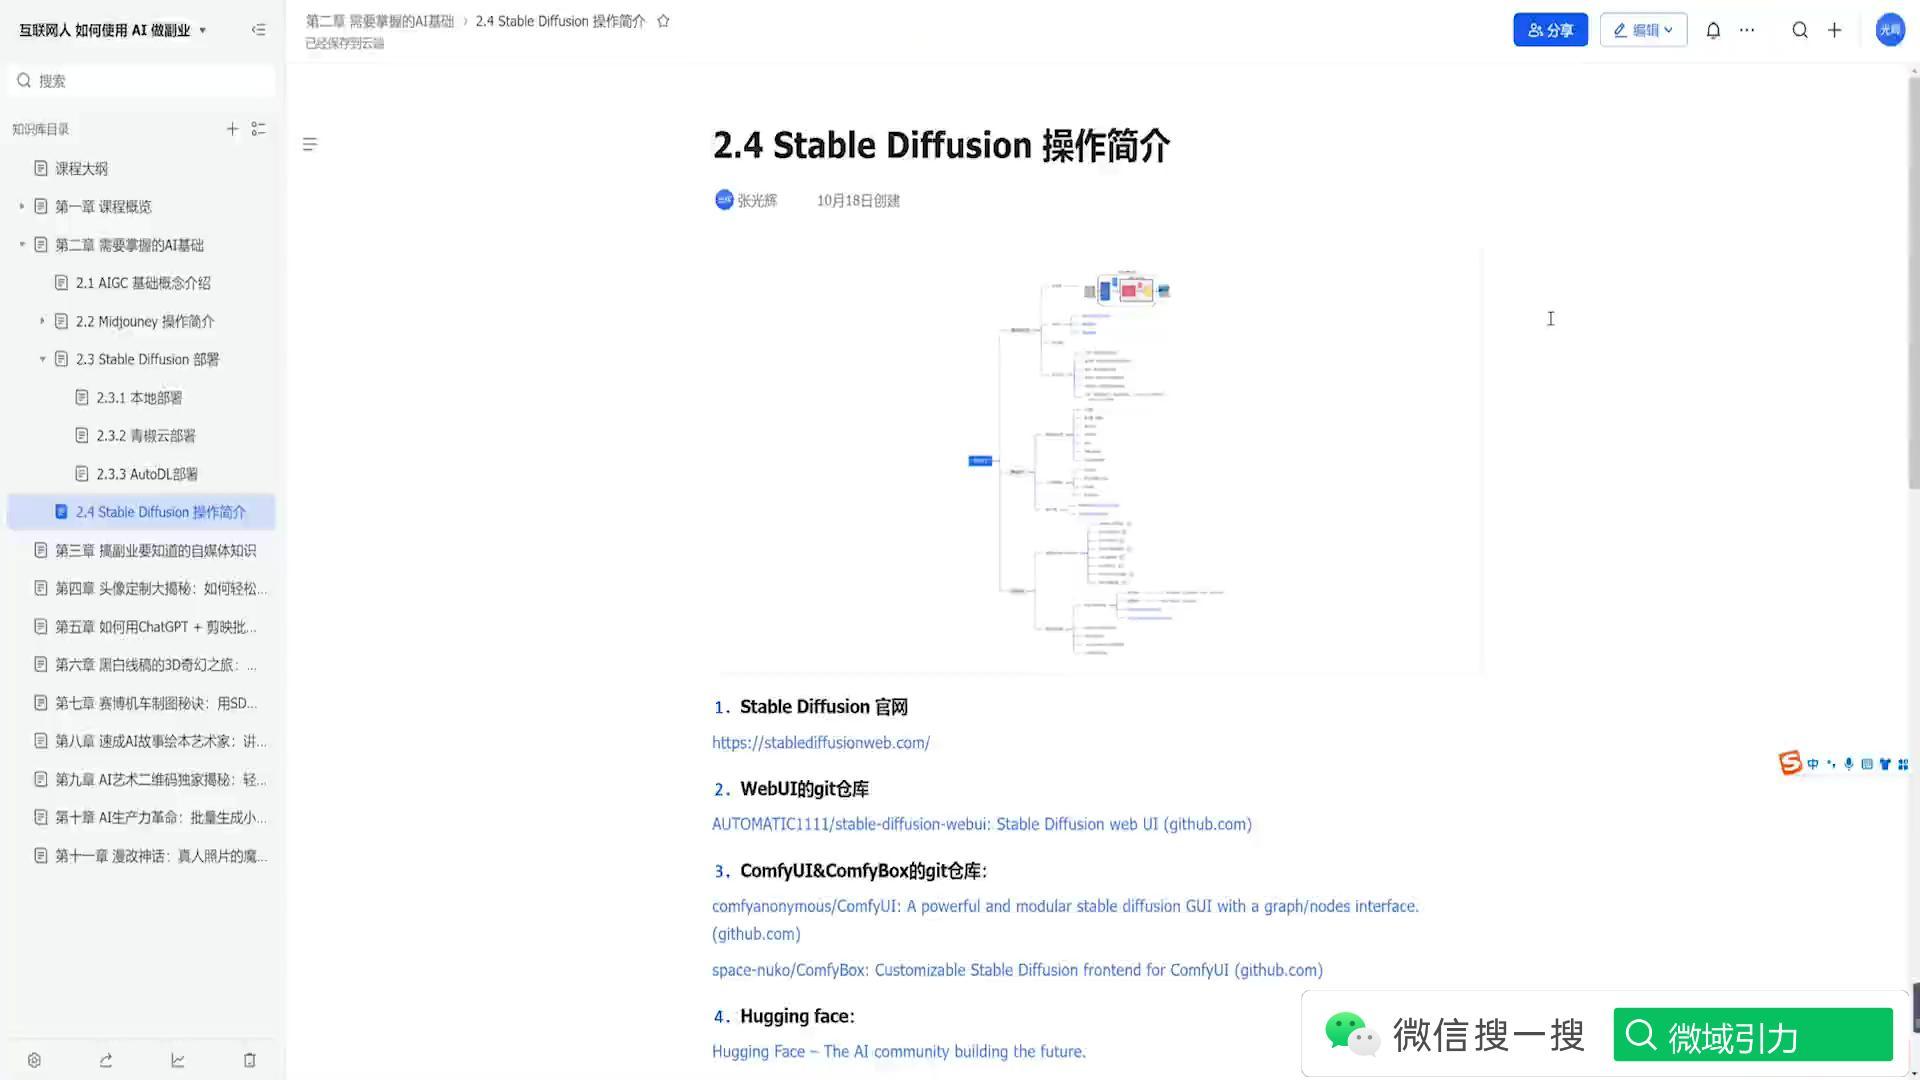
Task: Expand 2.2 Midjouney 操作简介 arrow
Action: [42, 321]
